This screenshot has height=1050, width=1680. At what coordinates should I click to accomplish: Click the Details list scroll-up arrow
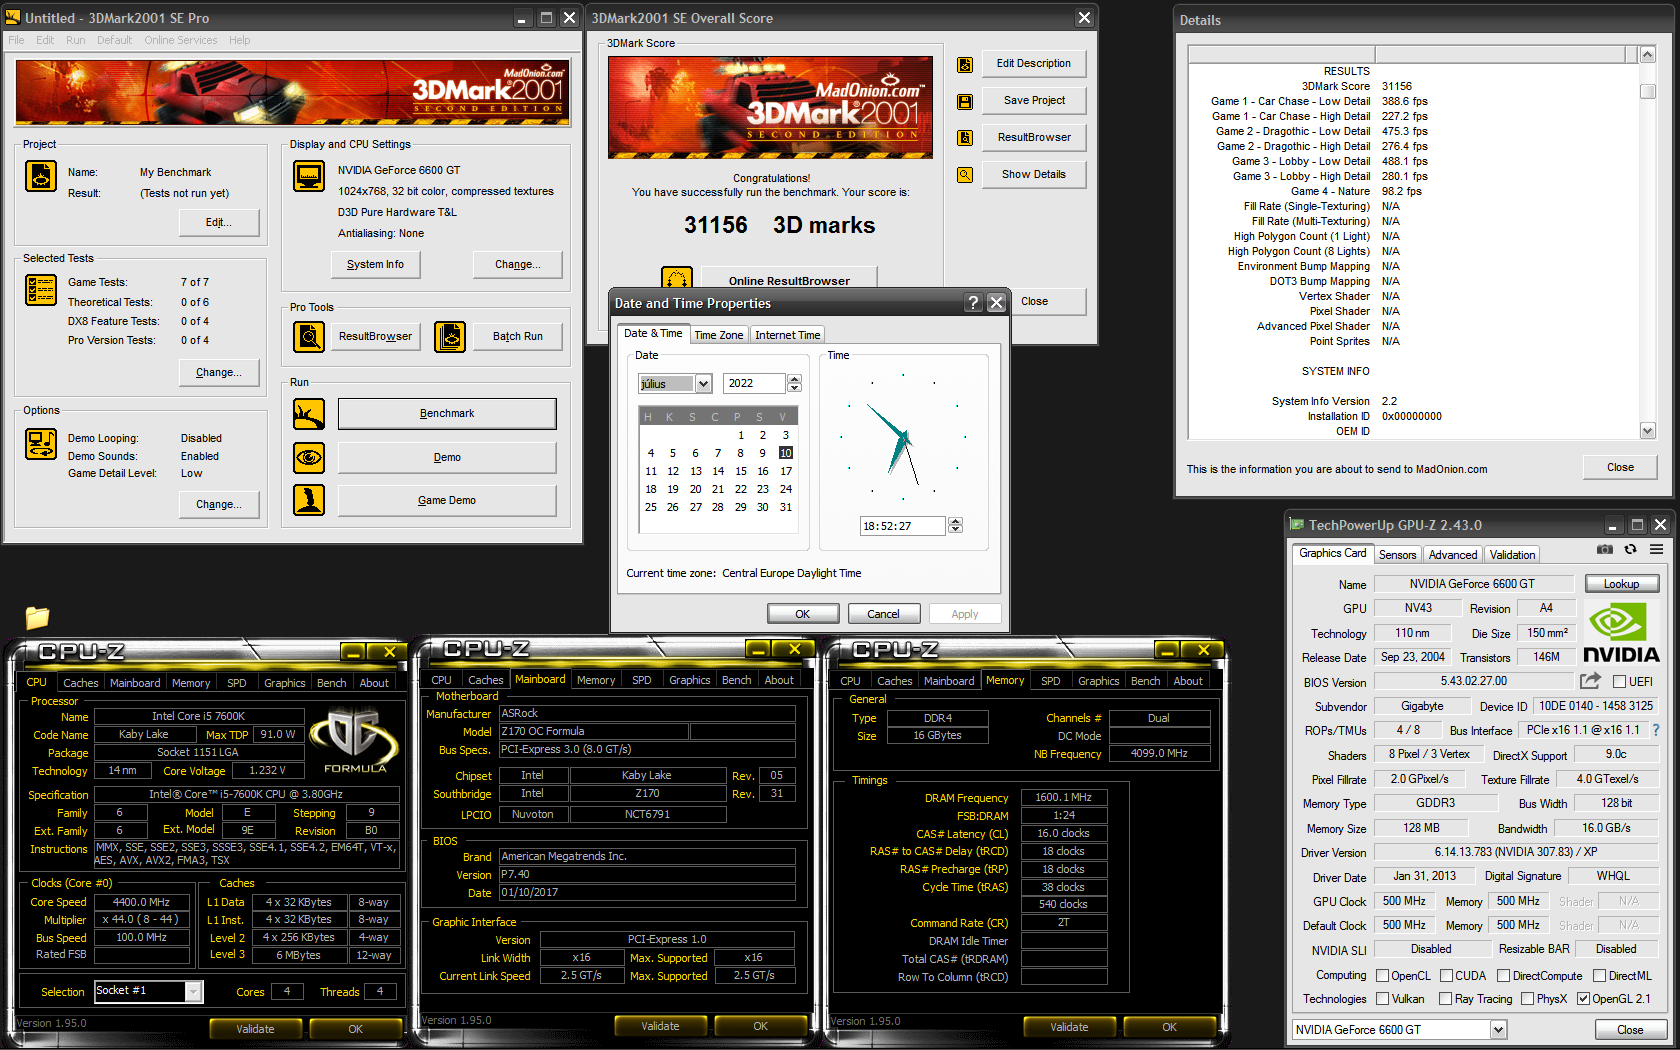[x=1648, y=54]
